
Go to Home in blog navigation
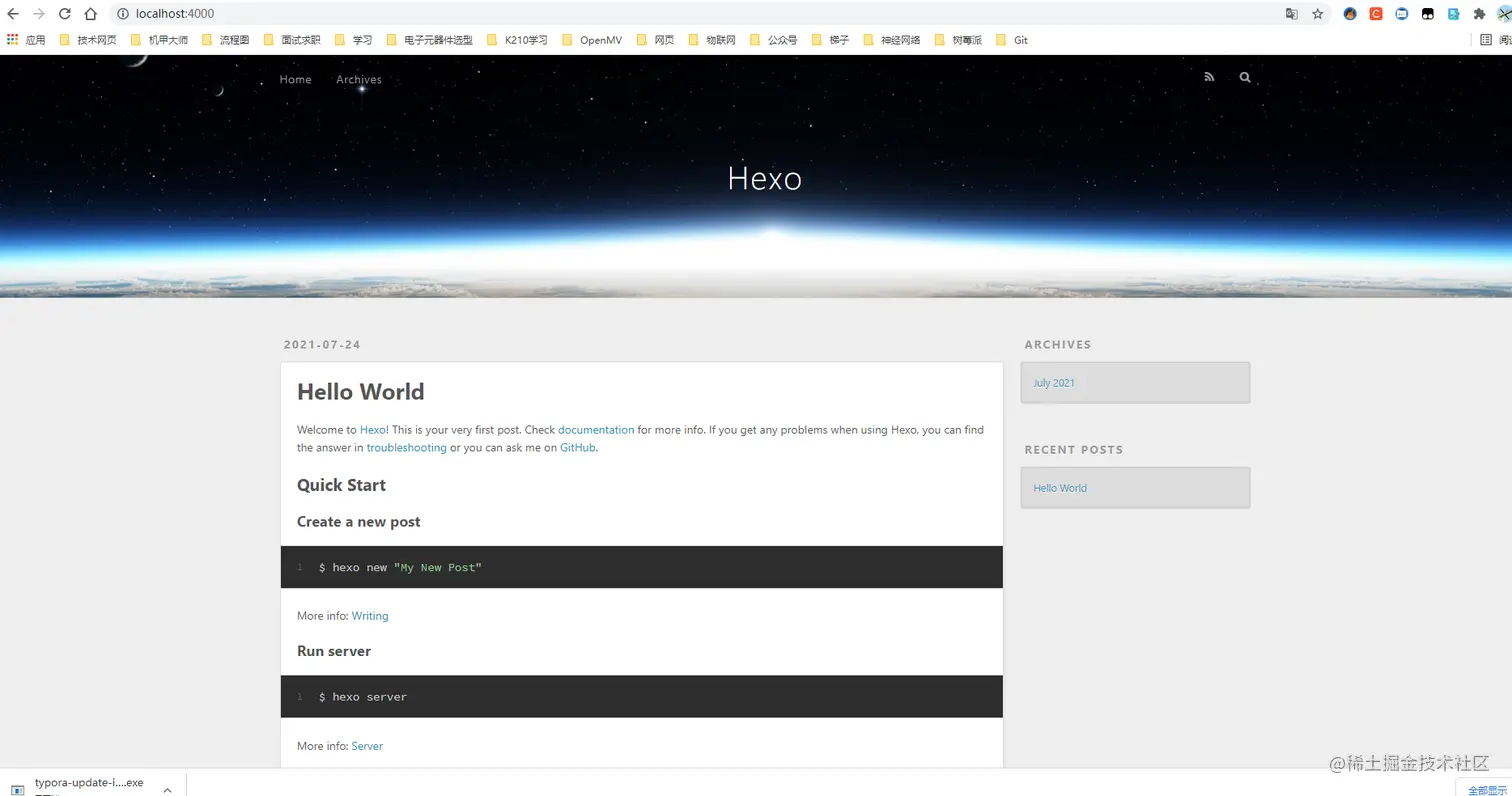pyautogui.click(x=295, y=79)
